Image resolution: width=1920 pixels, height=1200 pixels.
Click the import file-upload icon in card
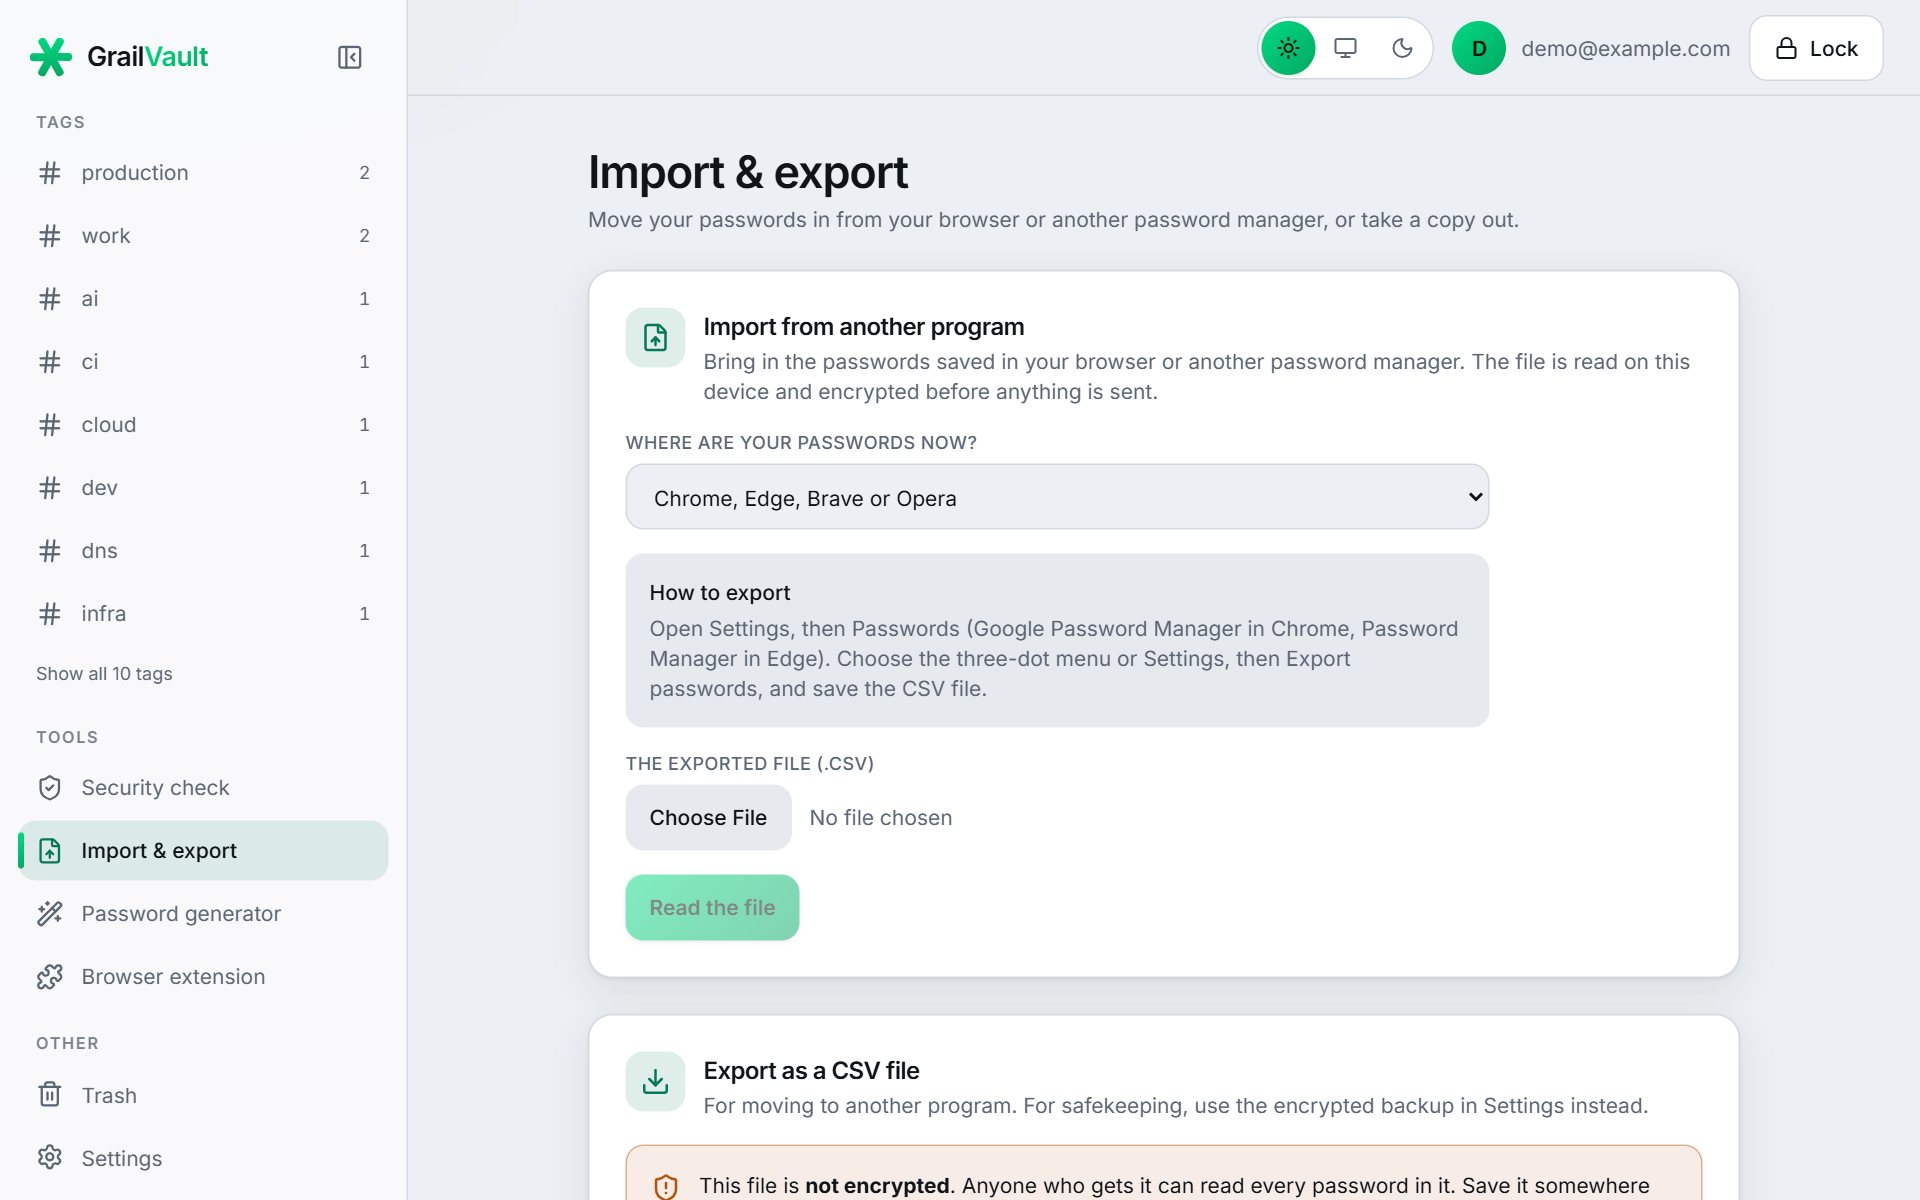point(655,338)
